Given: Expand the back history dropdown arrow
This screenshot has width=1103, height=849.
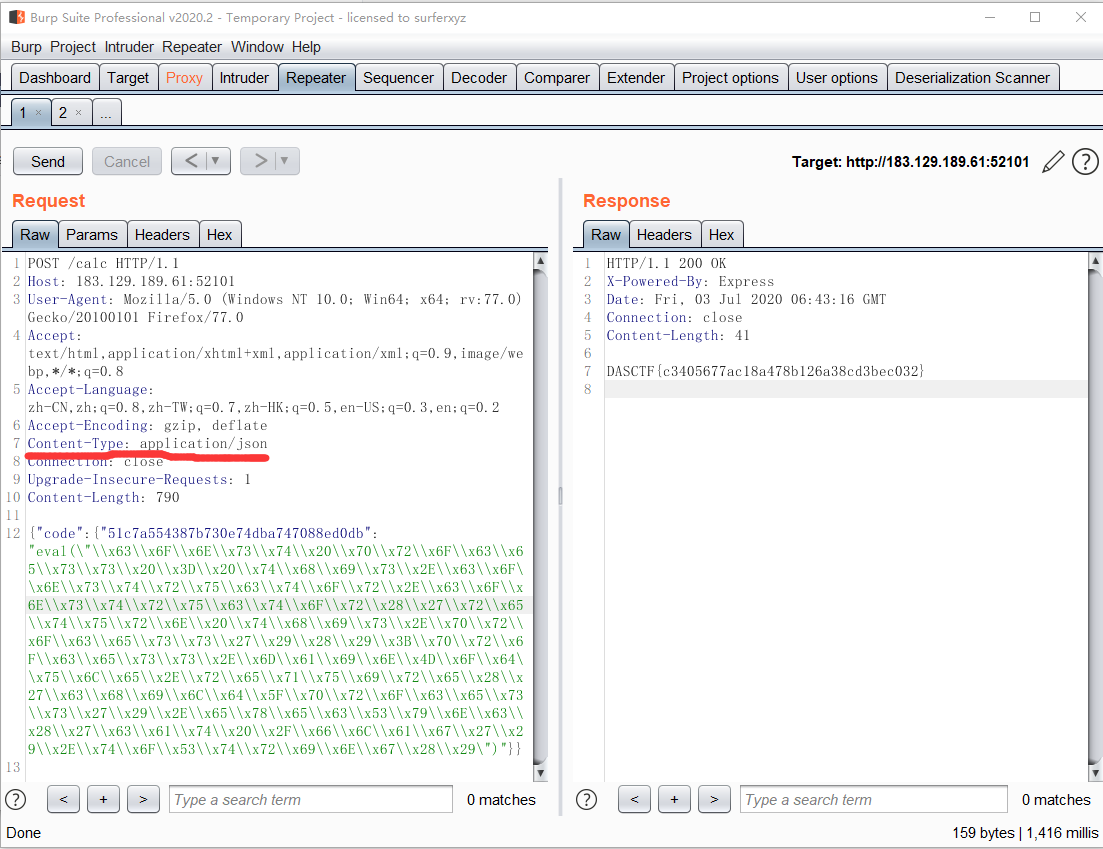Looking at the screenshot, I should tap(215, 161).
